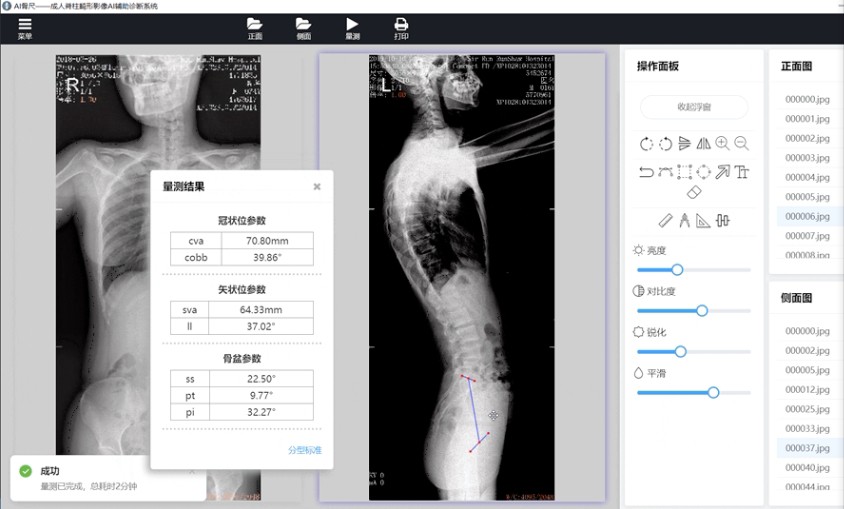Close the 量测结果 results dialog
Viewport: 844px width, 509px height.
click(317, 187)
